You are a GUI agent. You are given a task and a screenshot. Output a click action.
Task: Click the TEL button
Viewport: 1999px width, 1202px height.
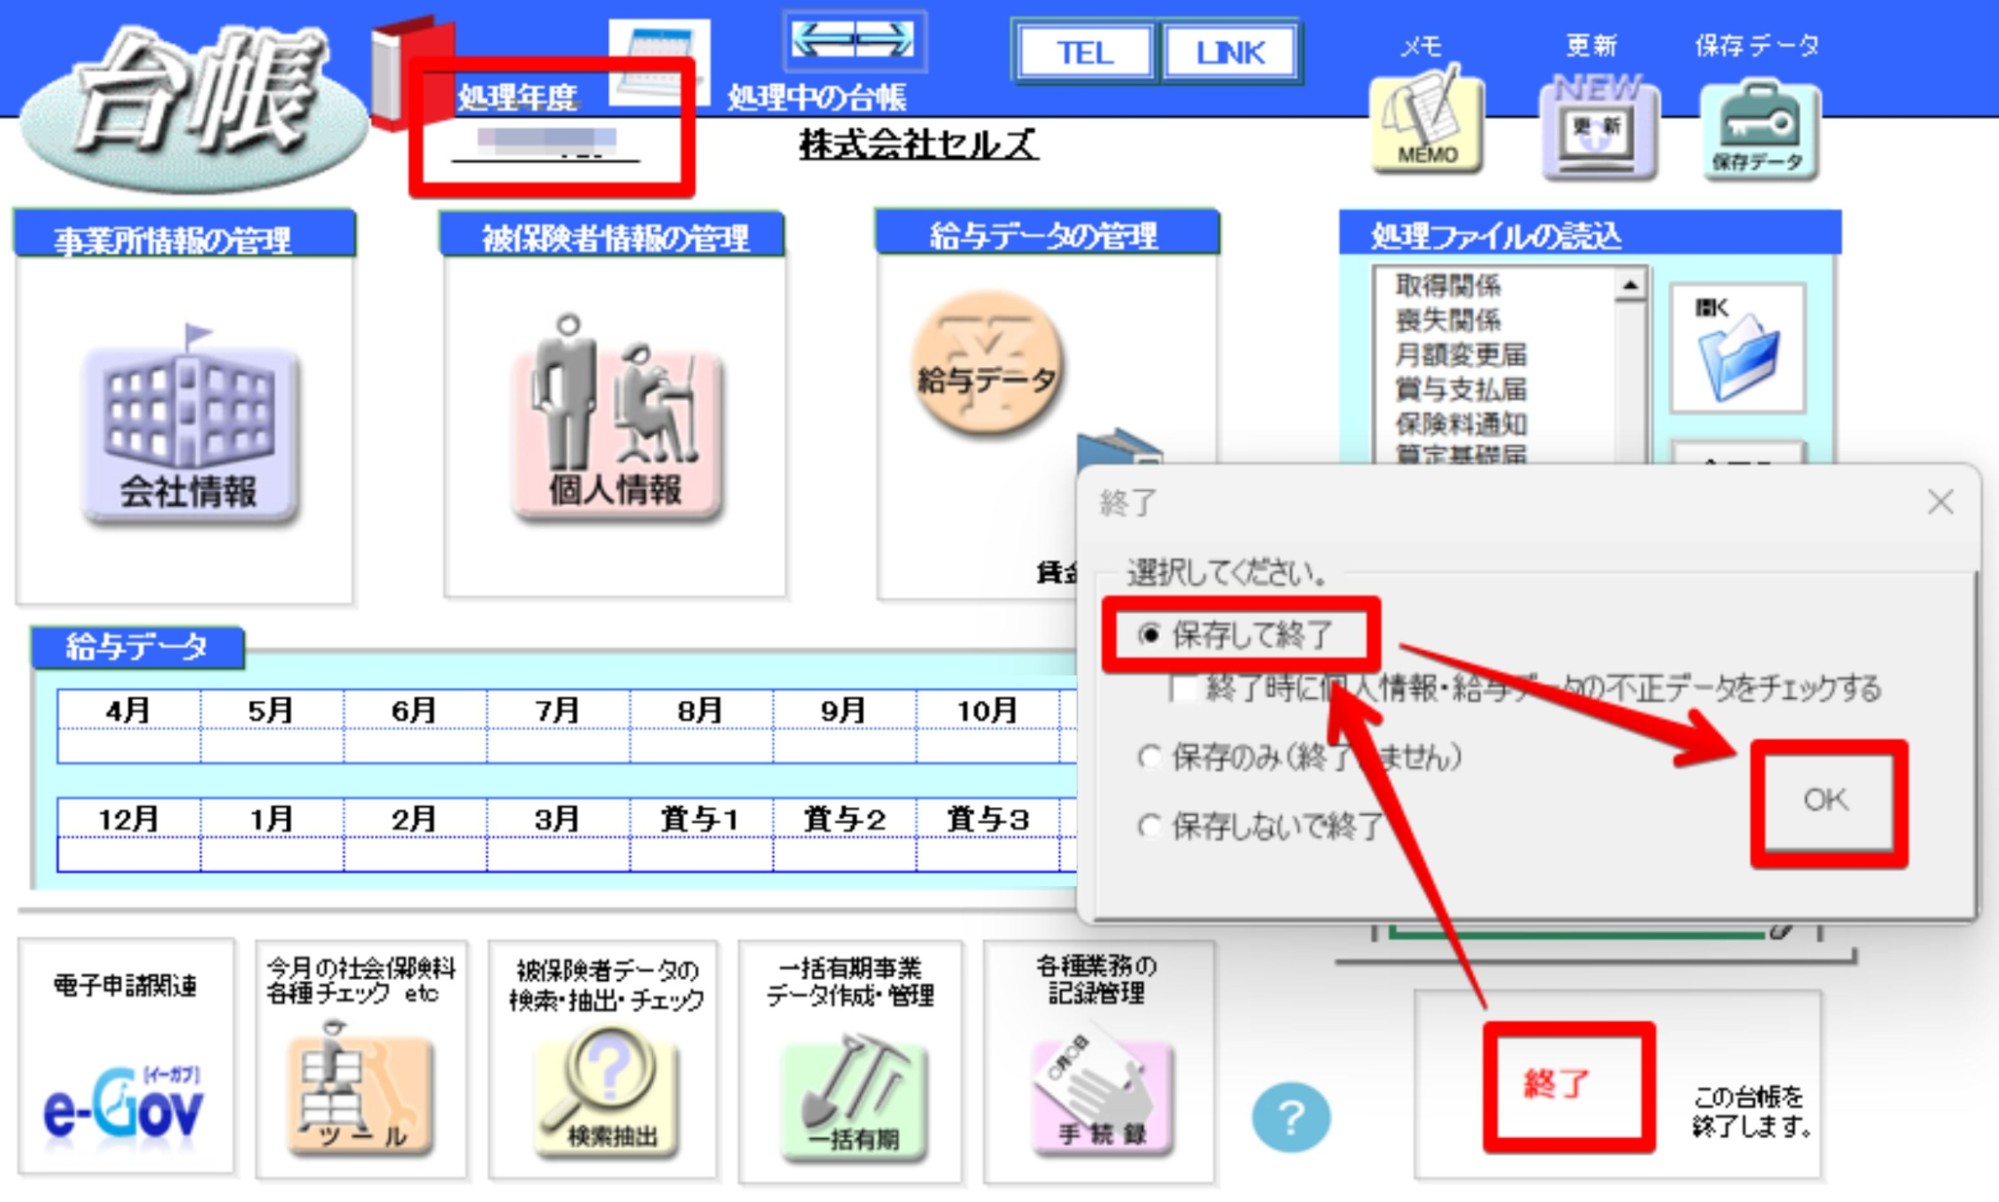point(1084,52)
